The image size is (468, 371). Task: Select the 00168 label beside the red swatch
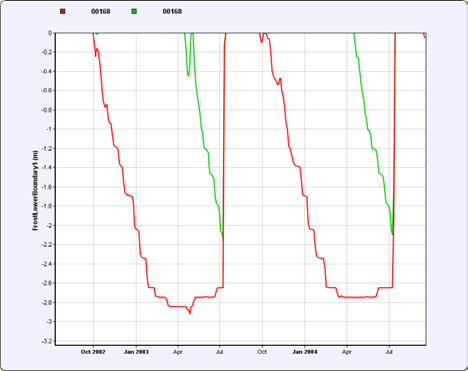click(x=101, y=11)
